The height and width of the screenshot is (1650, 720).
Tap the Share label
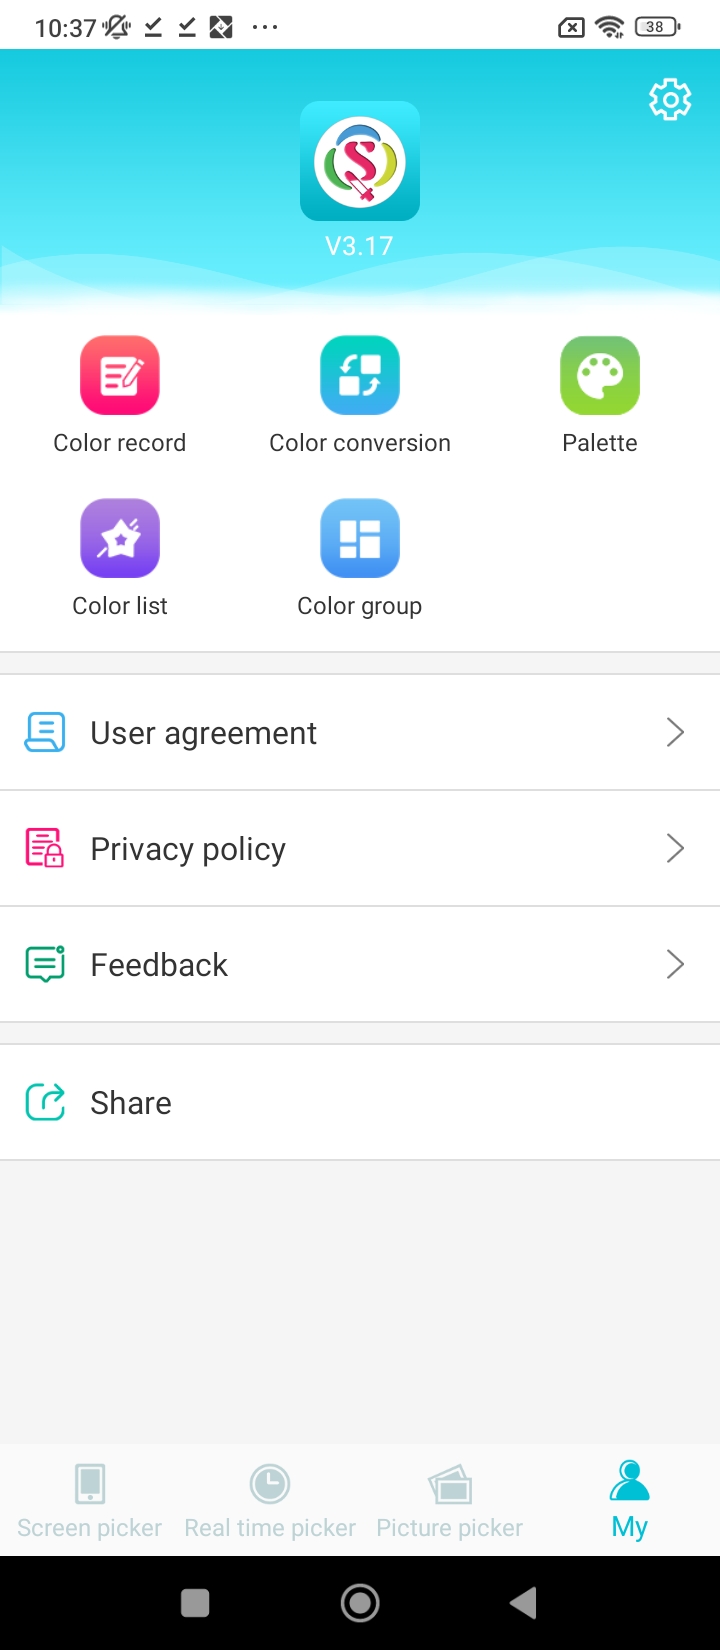[131, 1103]
